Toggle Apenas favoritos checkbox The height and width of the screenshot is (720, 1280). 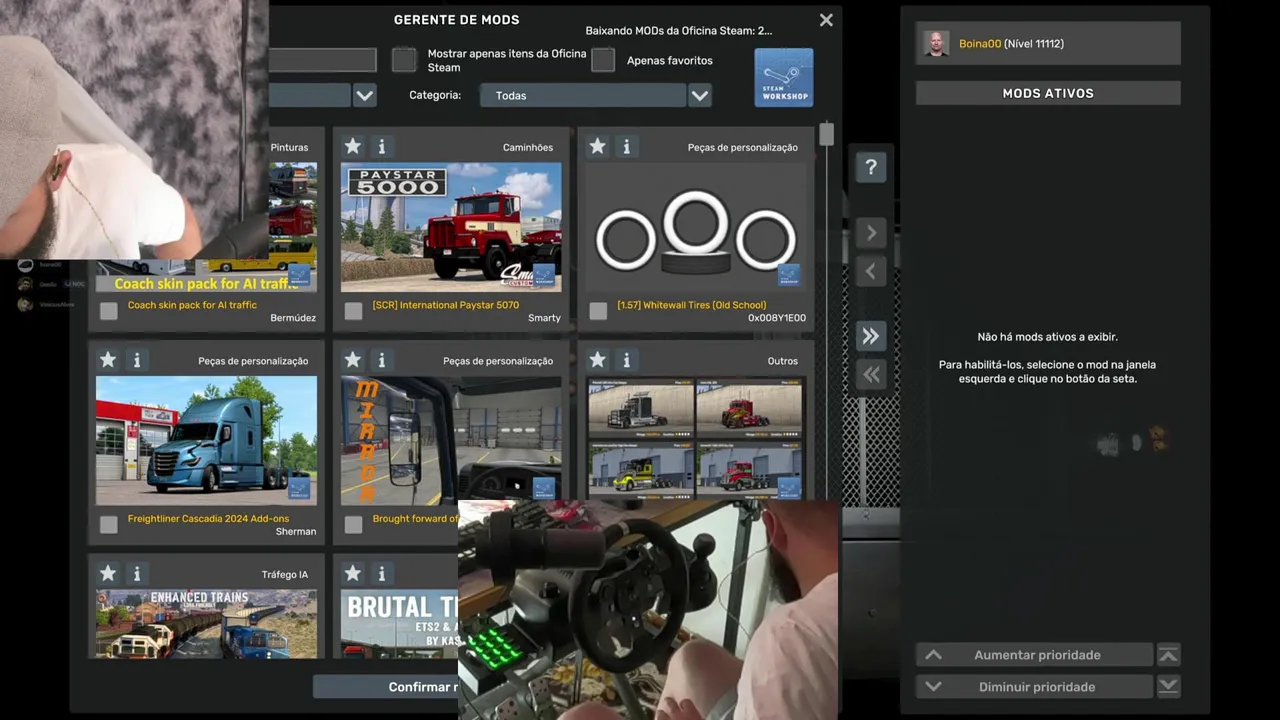click(603, 60)
